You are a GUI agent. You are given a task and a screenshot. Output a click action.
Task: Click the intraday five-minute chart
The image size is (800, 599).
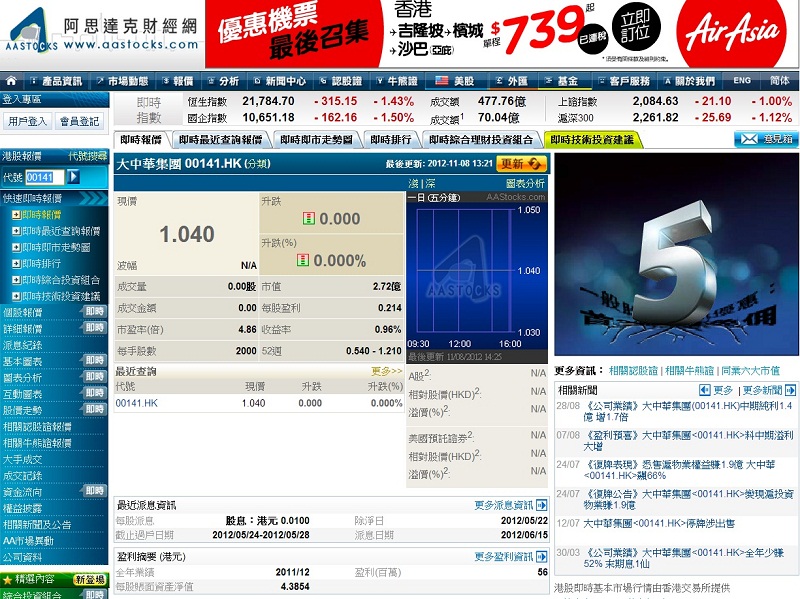477,276
